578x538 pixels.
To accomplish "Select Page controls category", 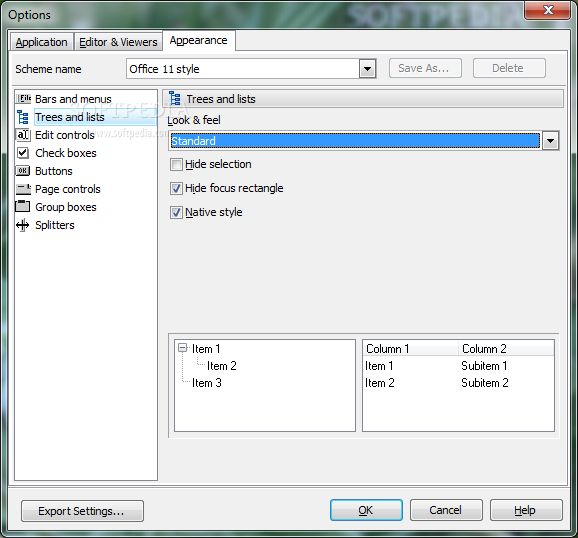I will pyautogui.click(x=67, y=189).
